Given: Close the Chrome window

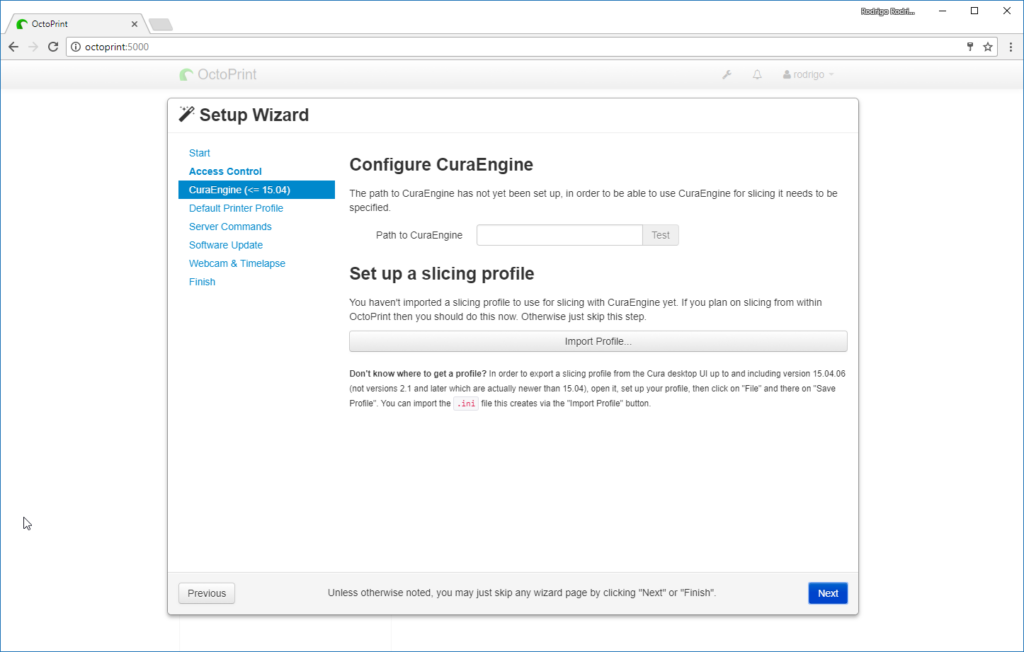Looking at the screenshot, I should click(x=1007, y=11).
